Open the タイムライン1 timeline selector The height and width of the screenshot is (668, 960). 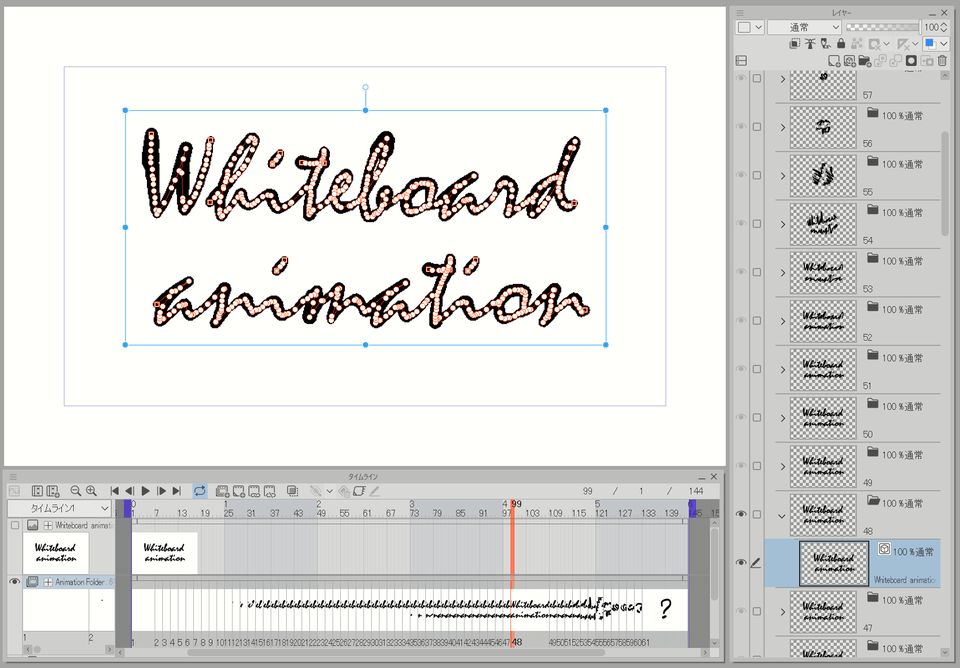[59, 508]
